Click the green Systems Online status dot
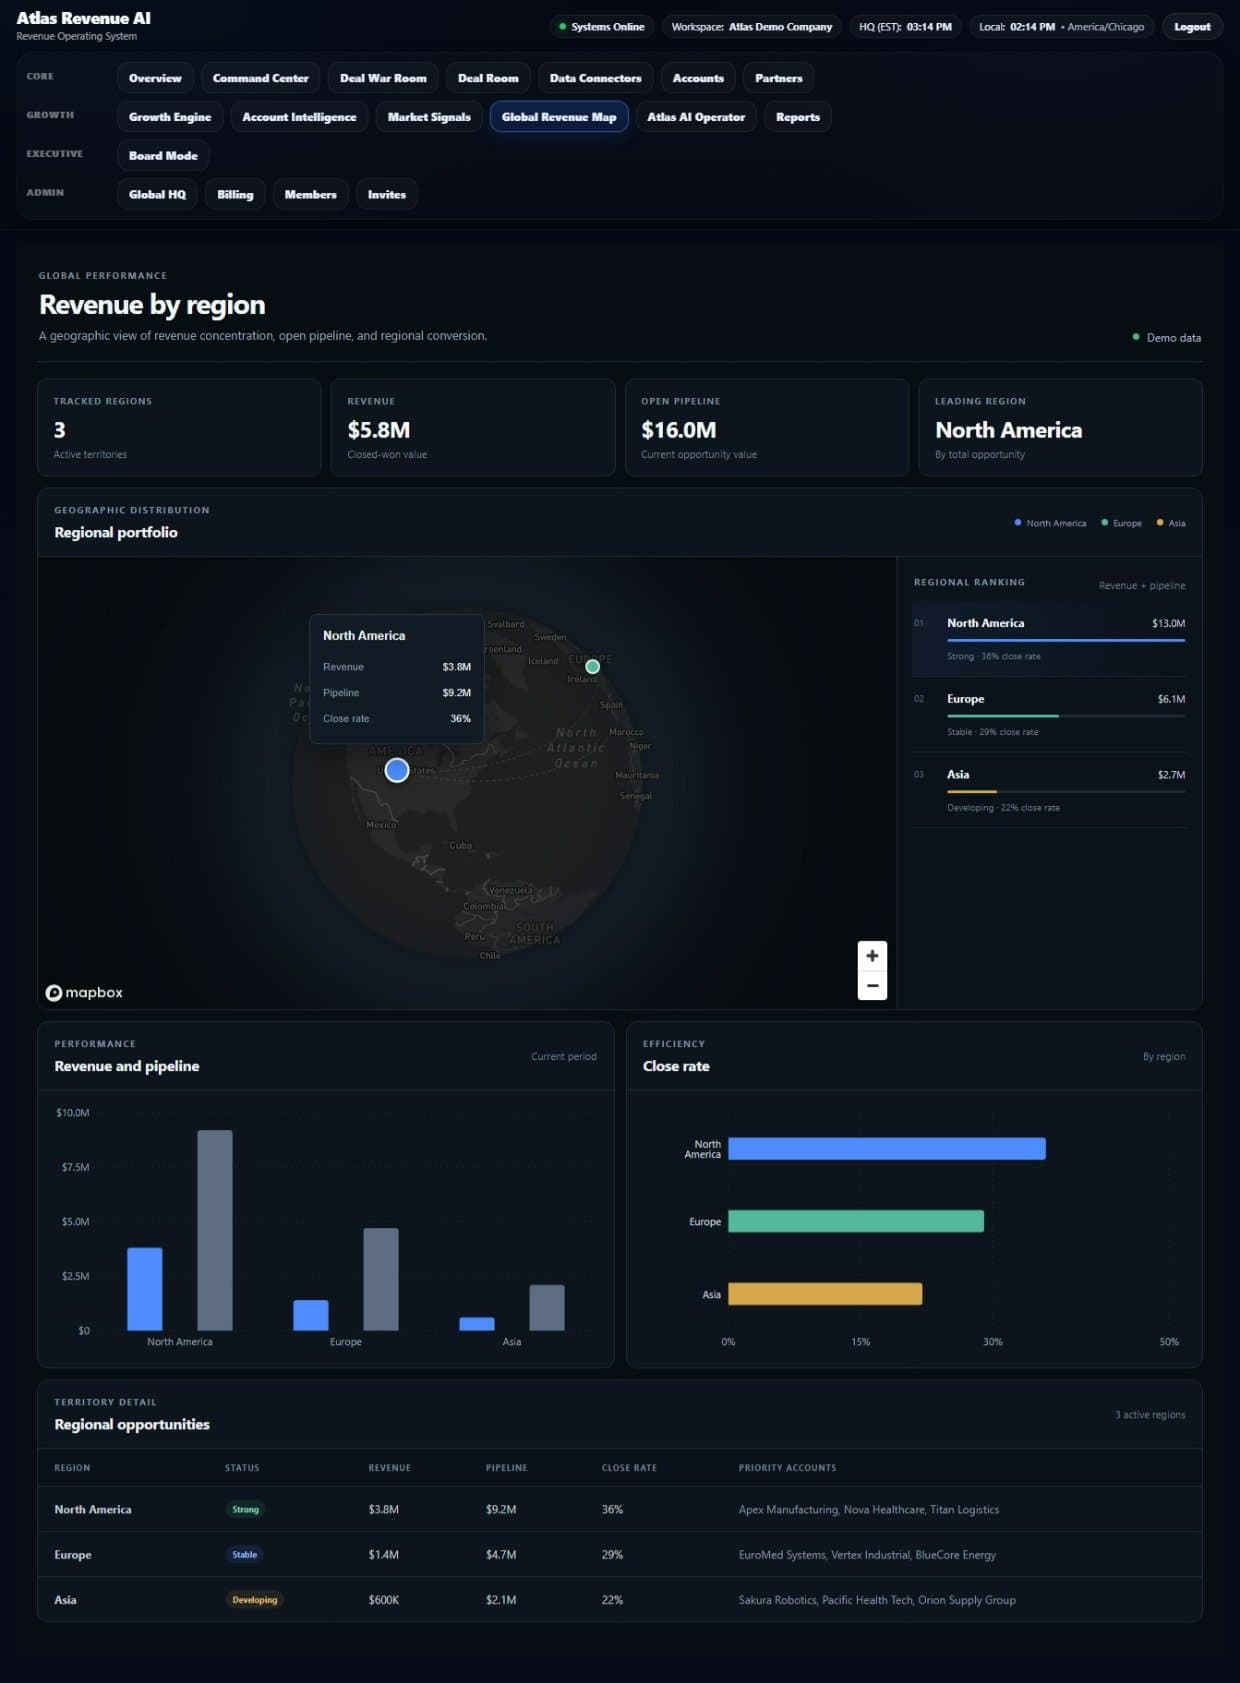The width and height of the screenshot is (1240, 1683). [x=562, y=27]
